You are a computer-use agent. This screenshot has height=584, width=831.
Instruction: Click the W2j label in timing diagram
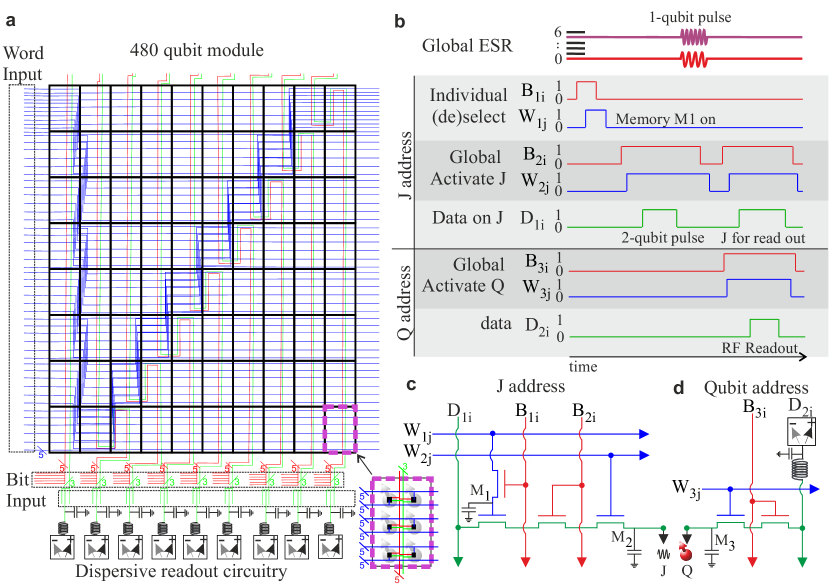pos(535,182)
